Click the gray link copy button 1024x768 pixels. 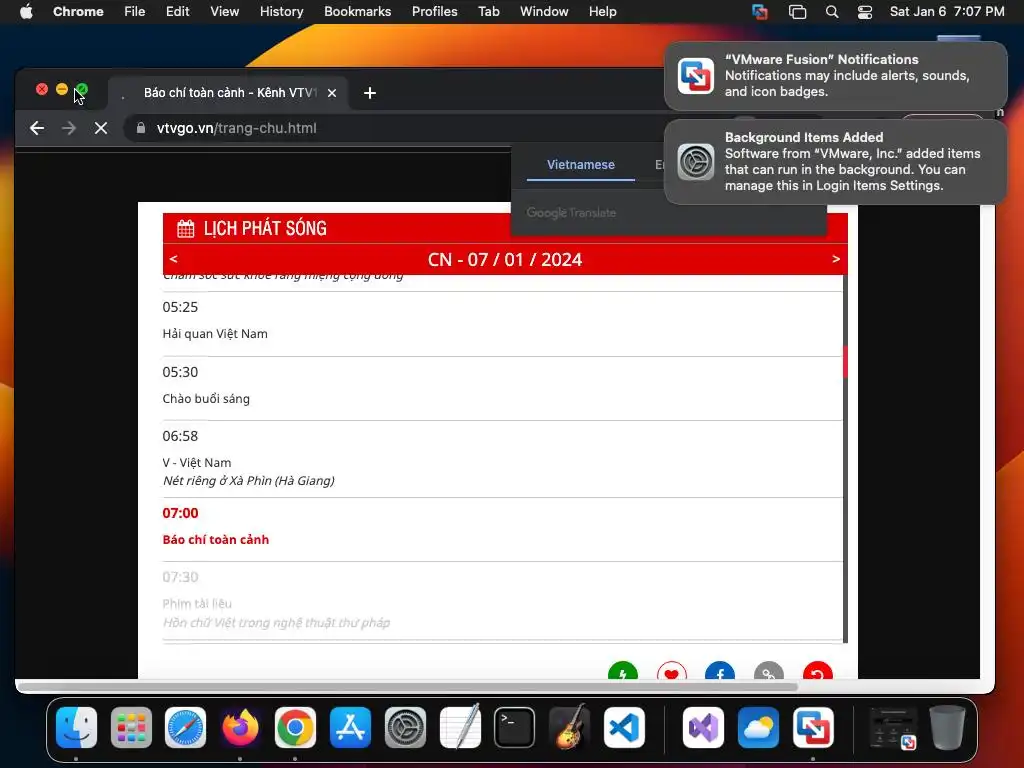point(769,671)
